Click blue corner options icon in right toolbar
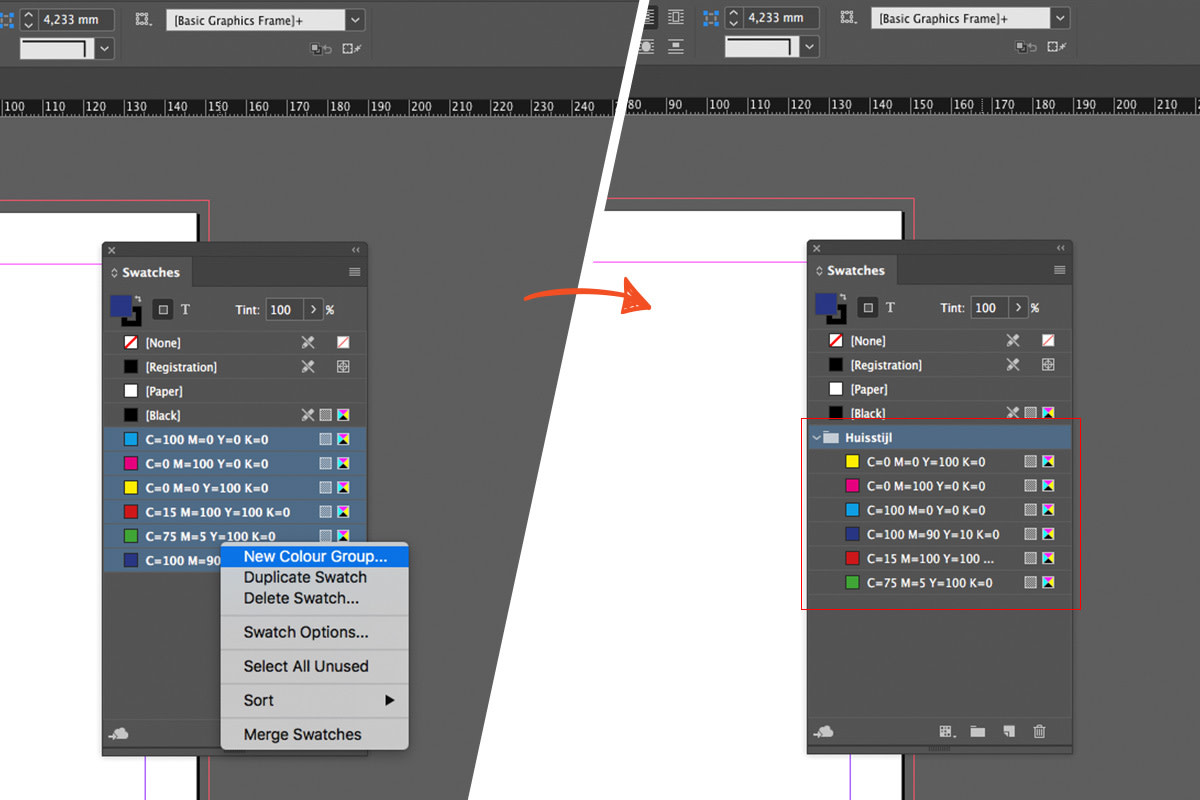 (712, 18)
